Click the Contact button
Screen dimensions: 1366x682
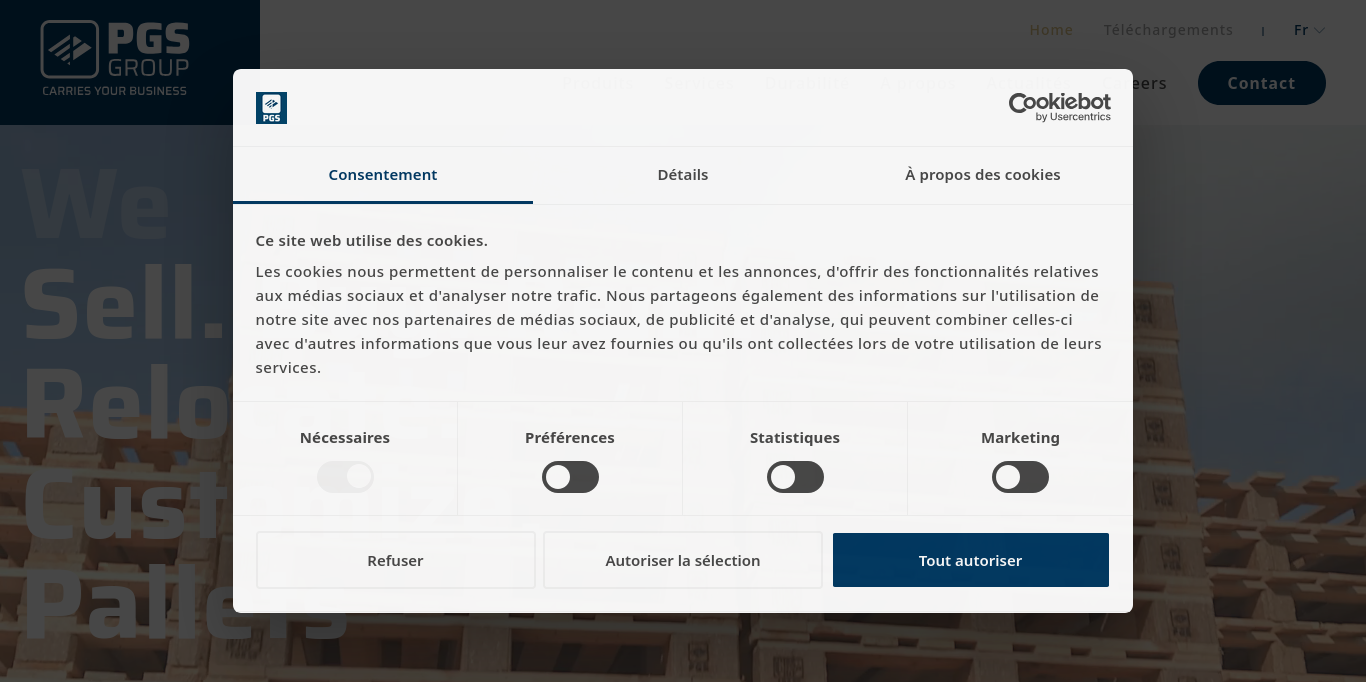(x=1261, y=83)
